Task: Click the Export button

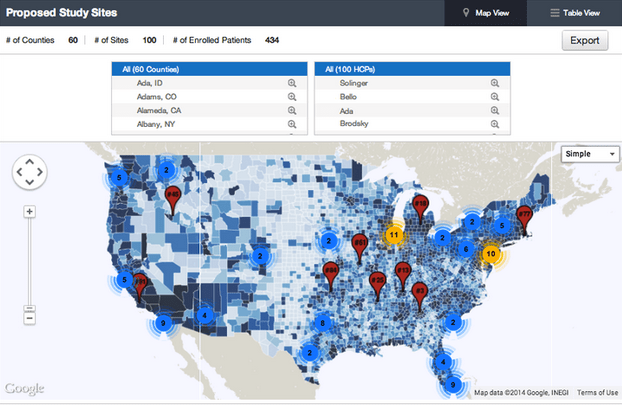Action: click(584, 41)
